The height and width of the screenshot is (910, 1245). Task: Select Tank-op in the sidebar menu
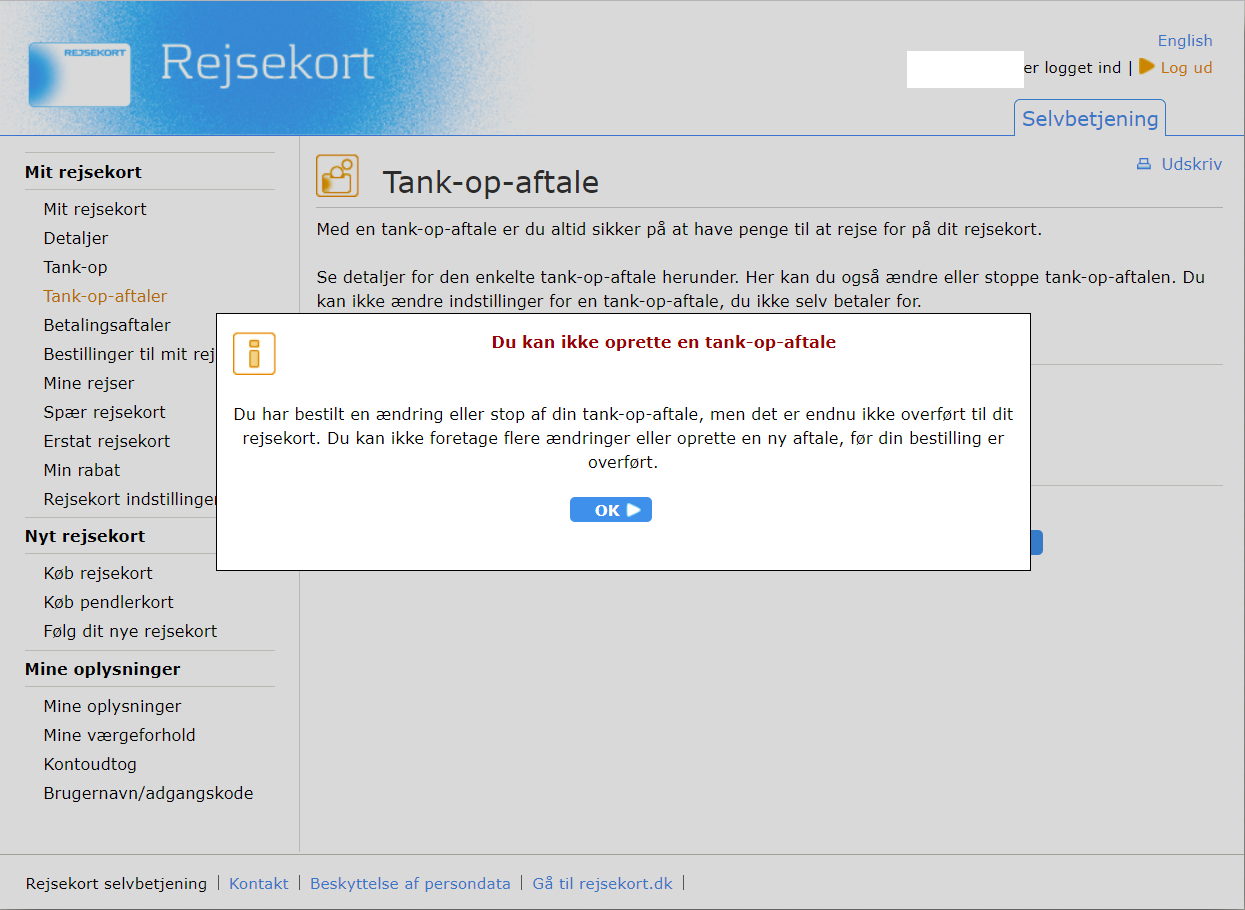point(75,267)
